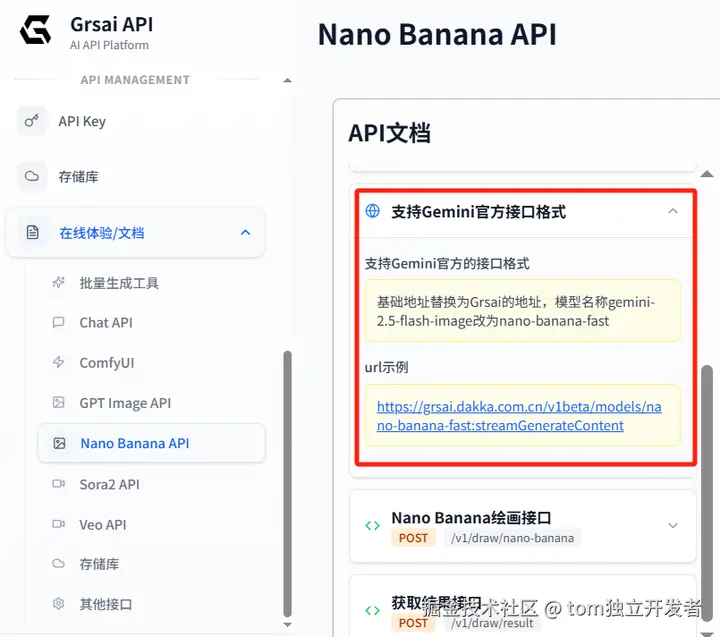This screenshot has width=720, height=637.
Task: Click the document icon beside 在线体验/文档
Action: [x=32, y=232]
